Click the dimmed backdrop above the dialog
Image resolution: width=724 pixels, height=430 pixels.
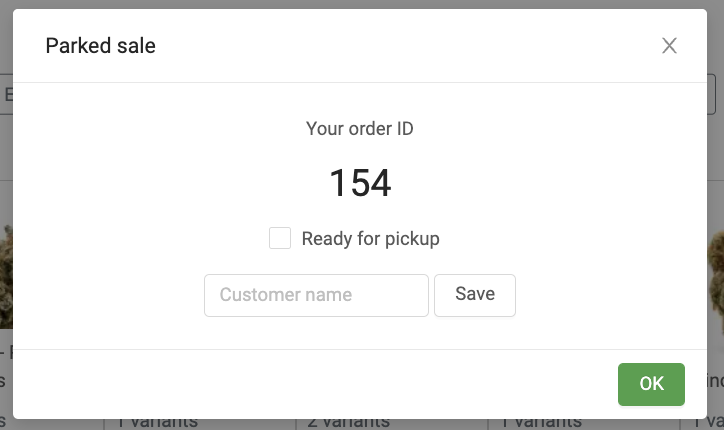(360, 4)
